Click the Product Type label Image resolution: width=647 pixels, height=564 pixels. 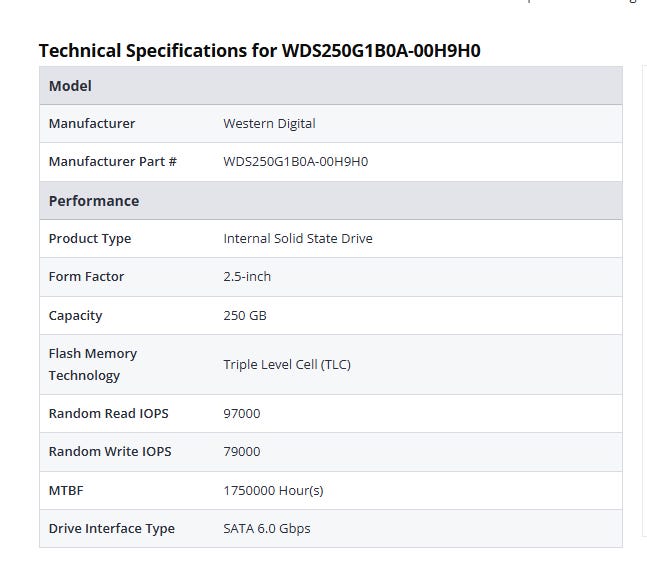[x=90, y=239]
